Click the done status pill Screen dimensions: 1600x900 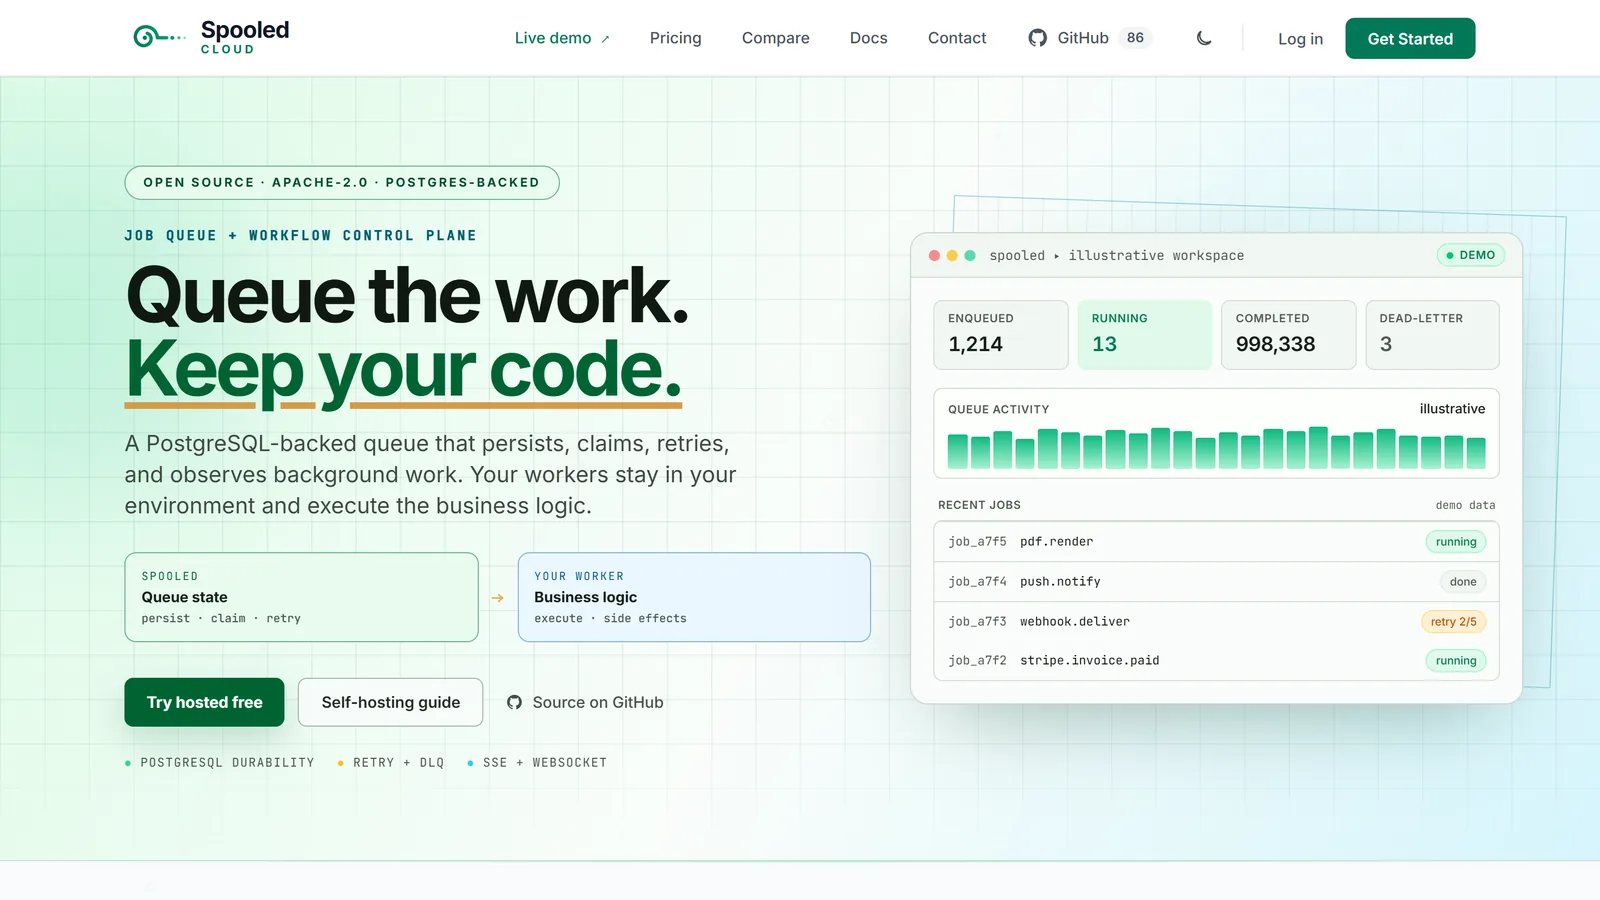click(1463, 581)
